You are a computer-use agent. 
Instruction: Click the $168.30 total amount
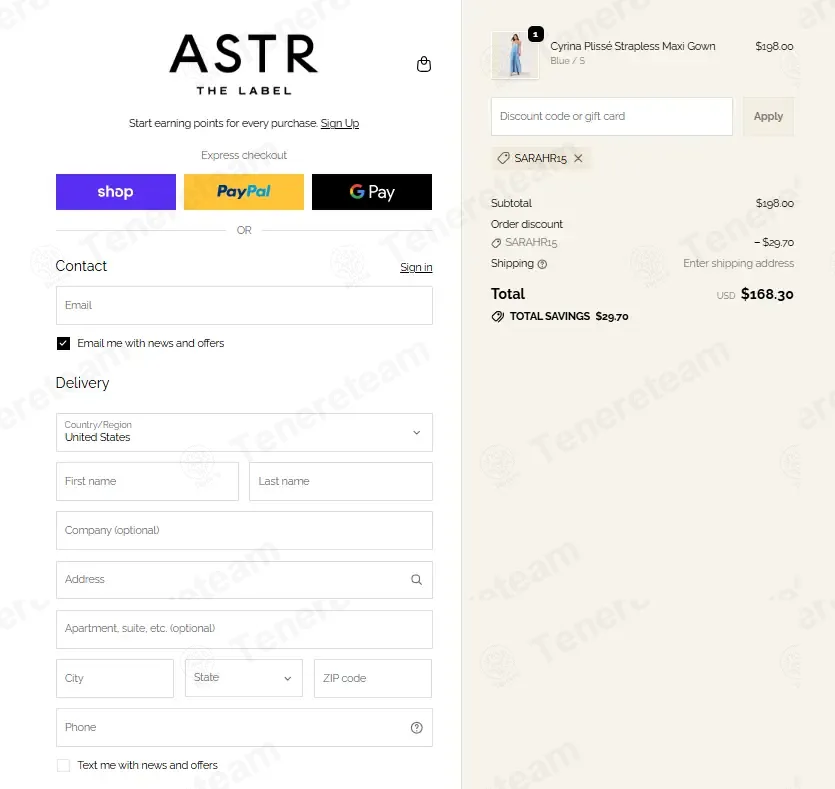[x=767, y=294]
